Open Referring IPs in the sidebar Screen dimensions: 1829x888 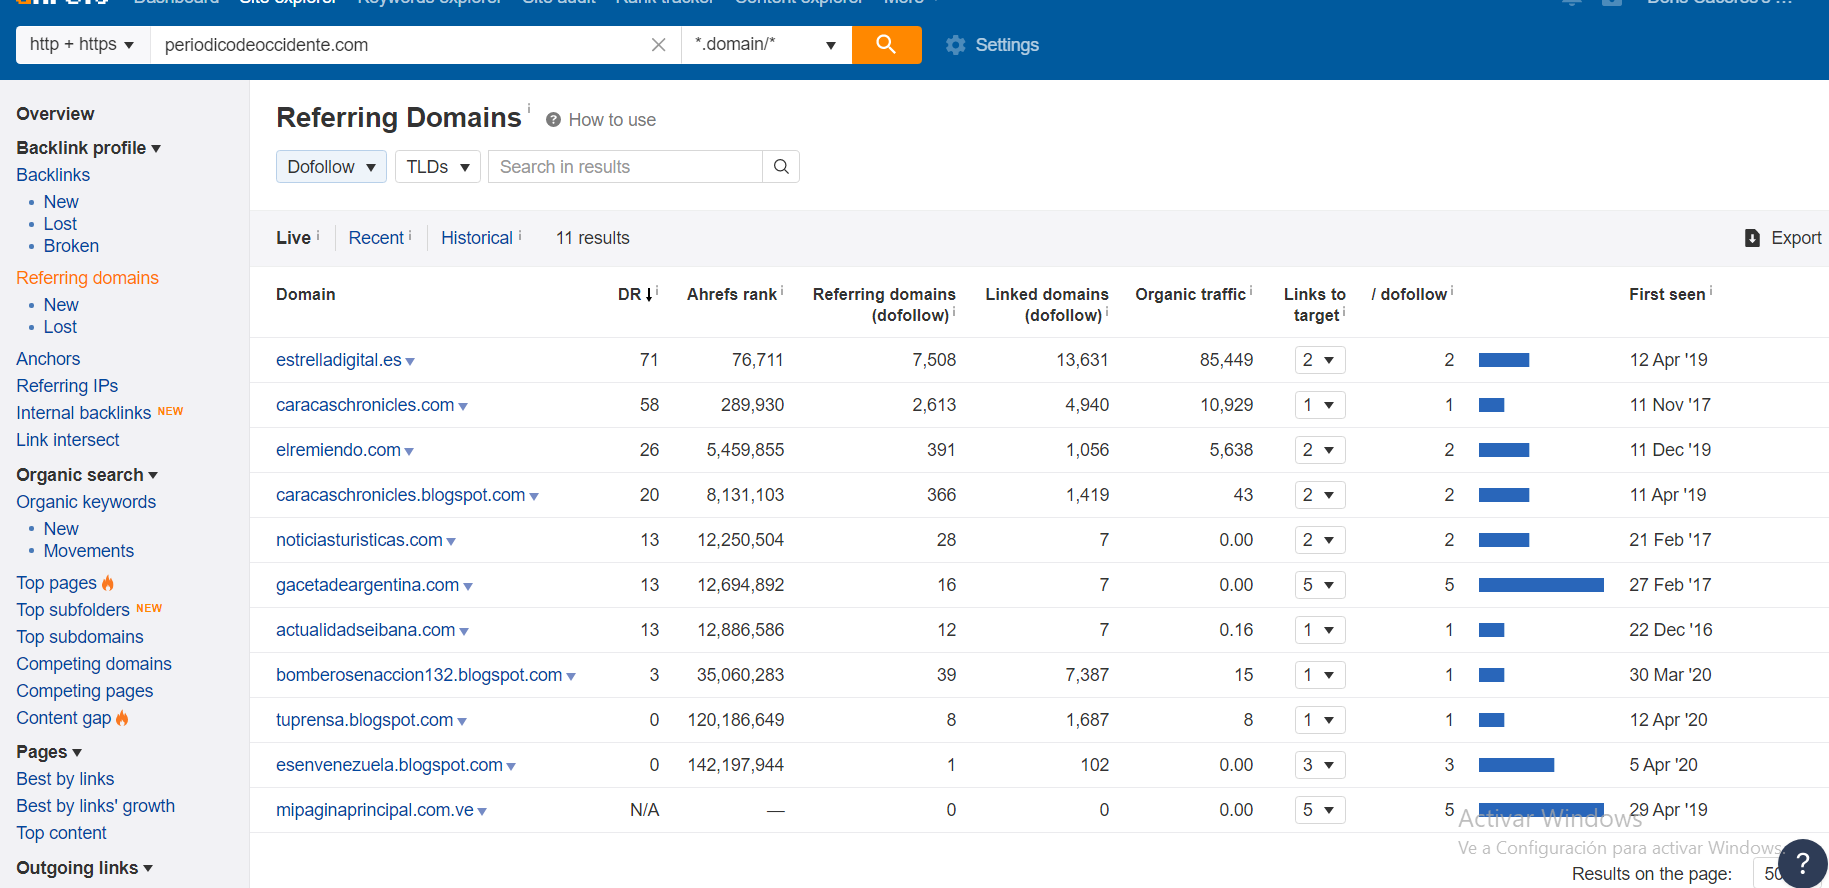pyautogui.click(x=67, y=386)
